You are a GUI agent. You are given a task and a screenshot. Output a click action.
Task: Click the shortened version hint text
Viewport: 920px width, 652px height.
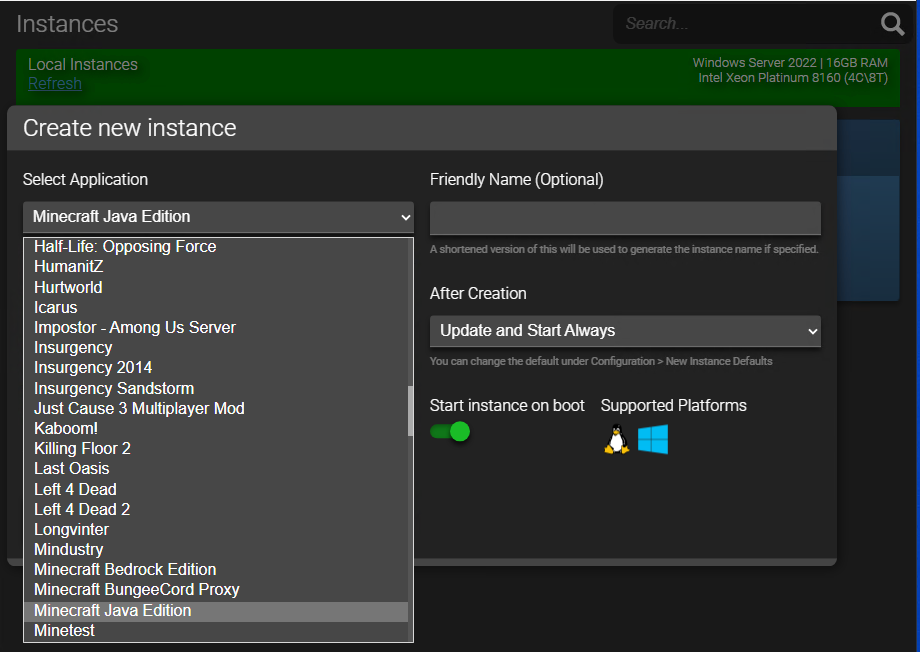point(624,249)
